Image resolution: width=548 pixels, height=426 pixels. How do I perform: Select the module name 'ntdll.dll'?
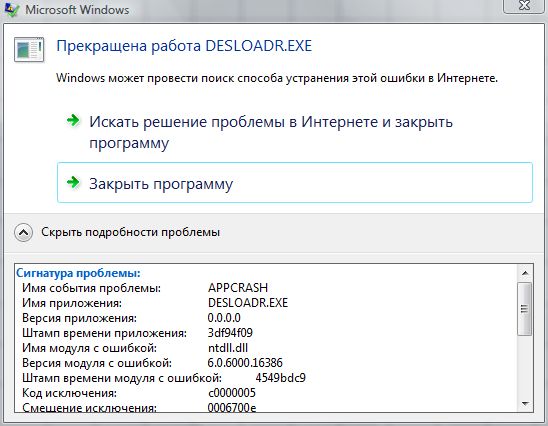228,348
